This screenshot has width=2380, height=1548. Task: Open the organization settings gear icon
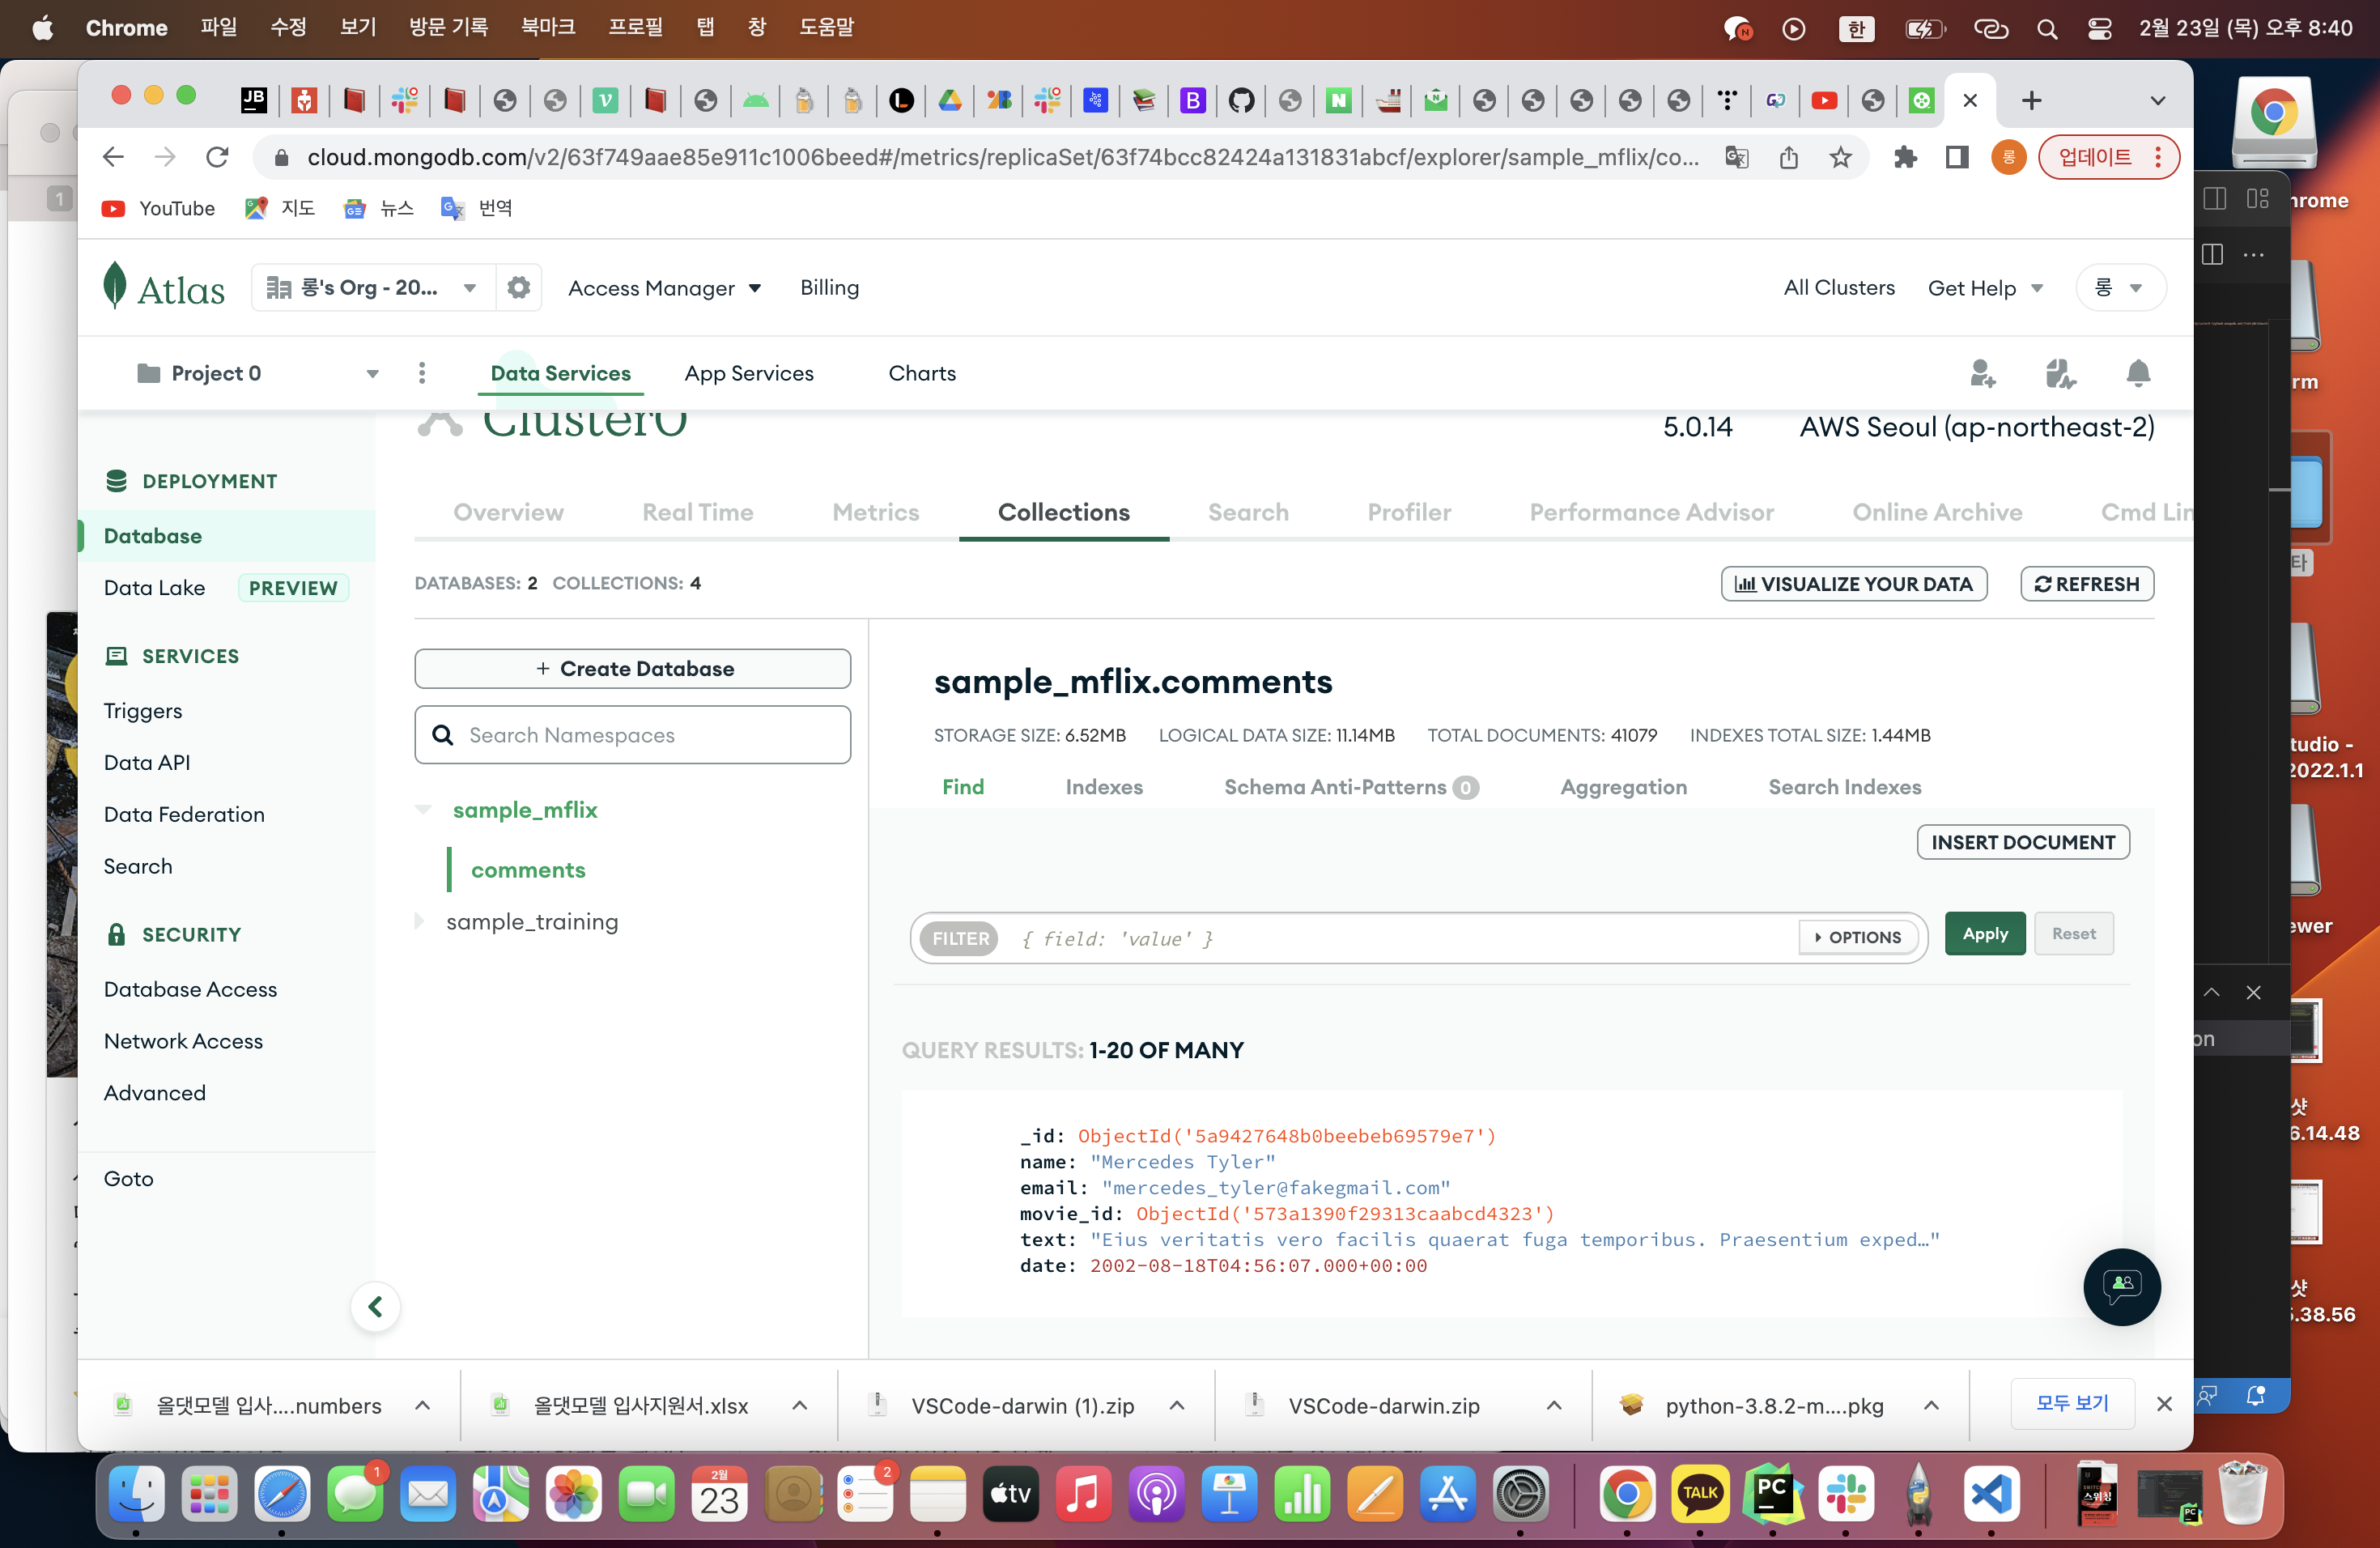point(518,288)
